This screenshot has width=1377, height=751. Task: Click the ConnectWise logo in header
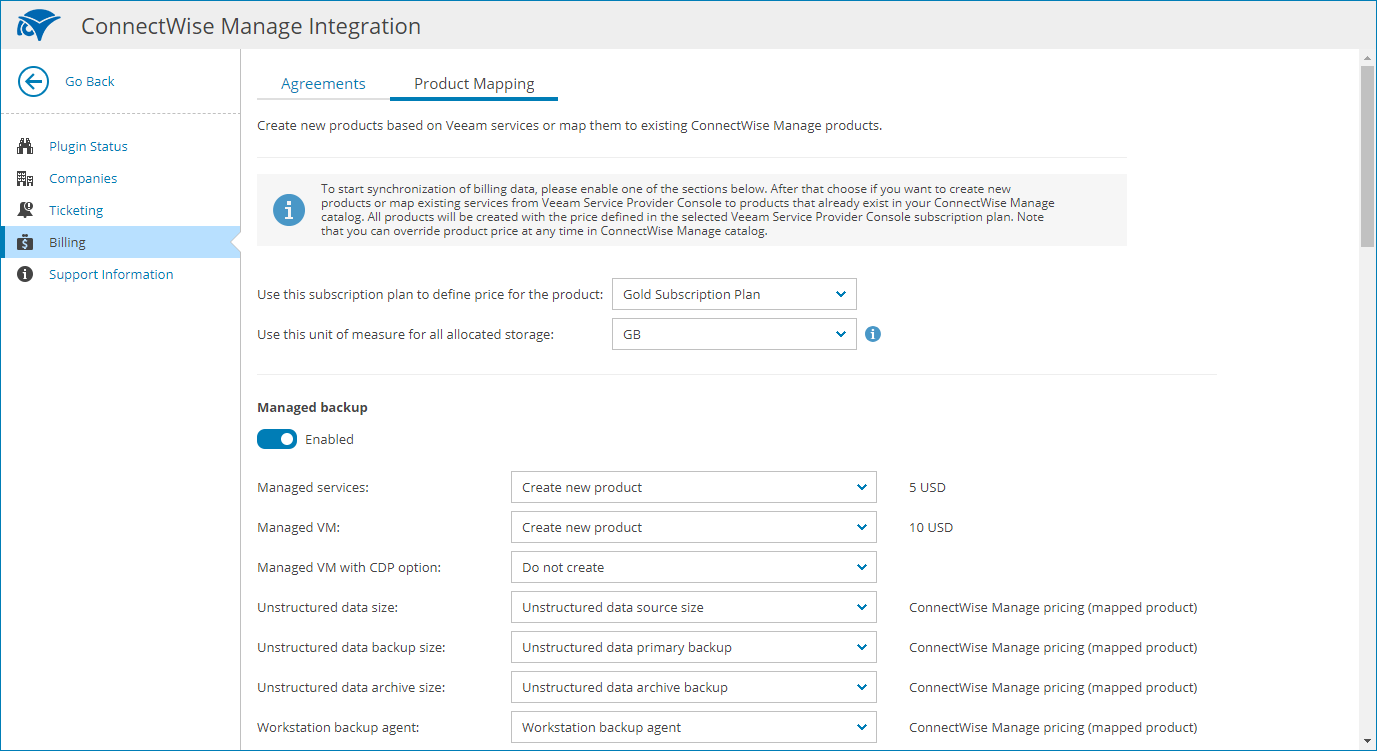pyautogui.click(x=39, y=26)
